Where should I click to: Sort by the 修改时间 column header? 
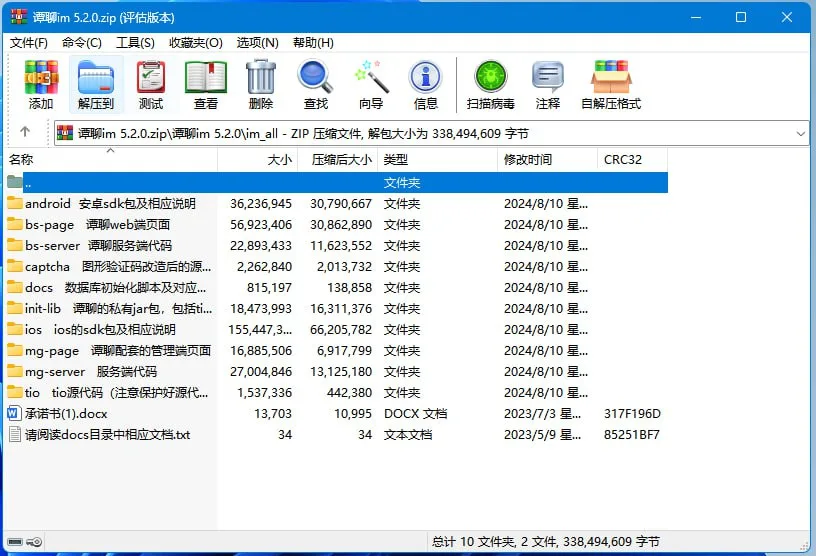[x=547, y=159]
